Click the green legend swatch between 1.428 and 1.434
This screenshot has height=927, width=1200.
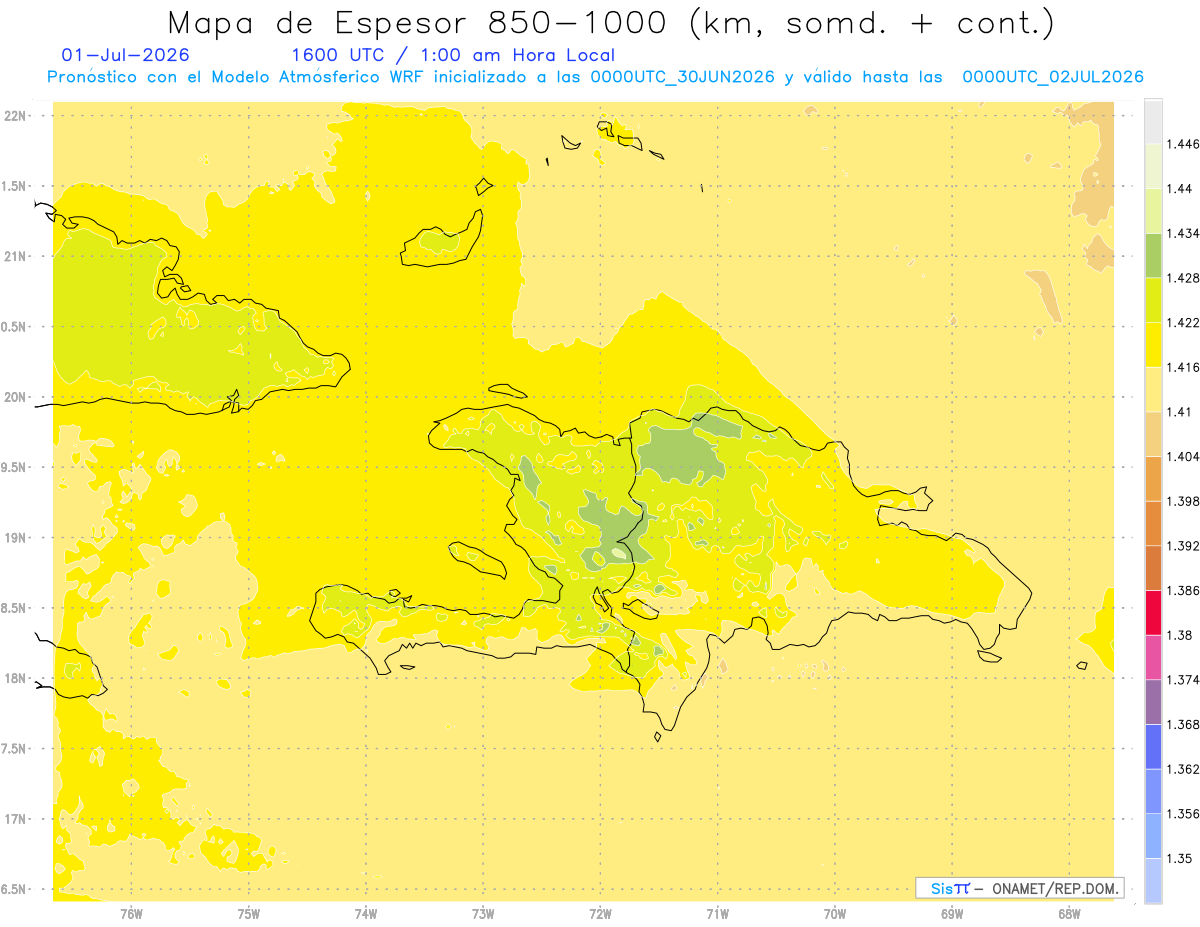(1153, 255)
